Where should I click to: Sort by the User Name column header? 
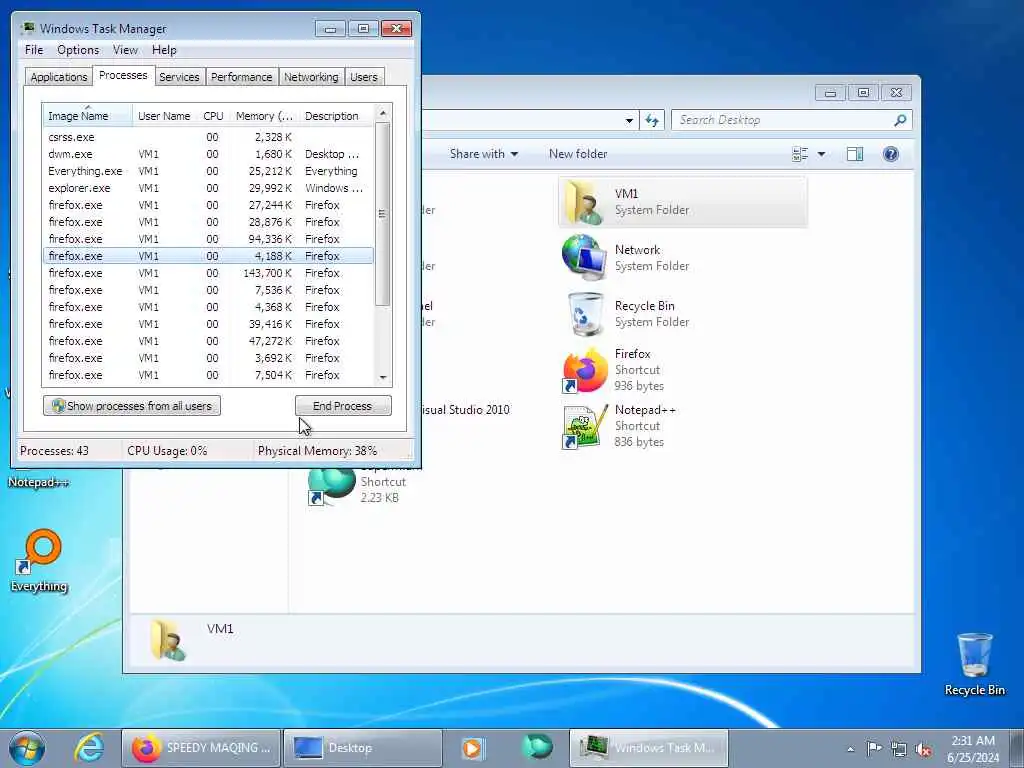pyautogui.click(x=164, y=116)
